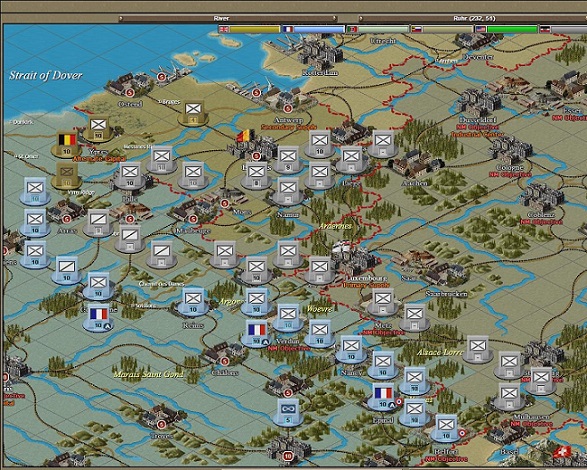Image resolution: width=587 pixels, height=470 pixels.
Task: Select the British infantry unit near Bruges
Action: (193, 112)
